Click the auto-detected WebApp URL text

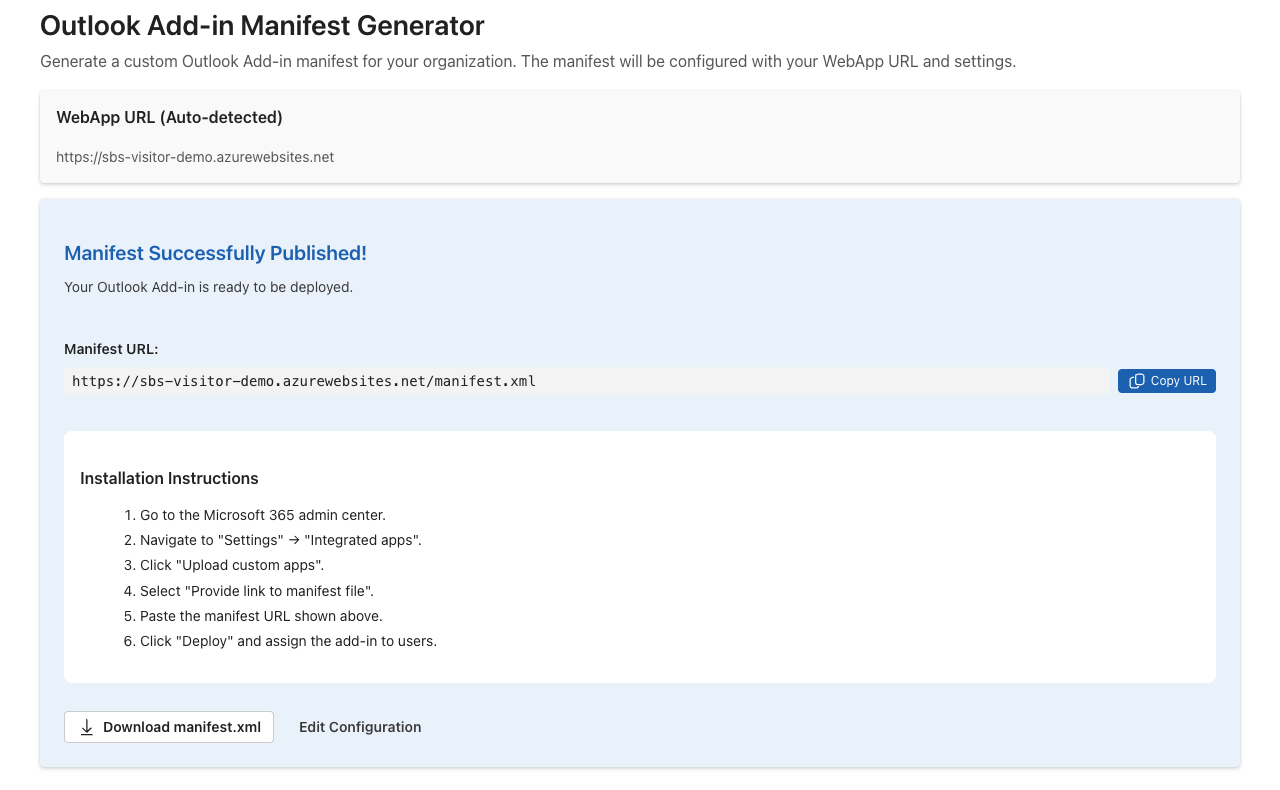(x=195, y=157)
